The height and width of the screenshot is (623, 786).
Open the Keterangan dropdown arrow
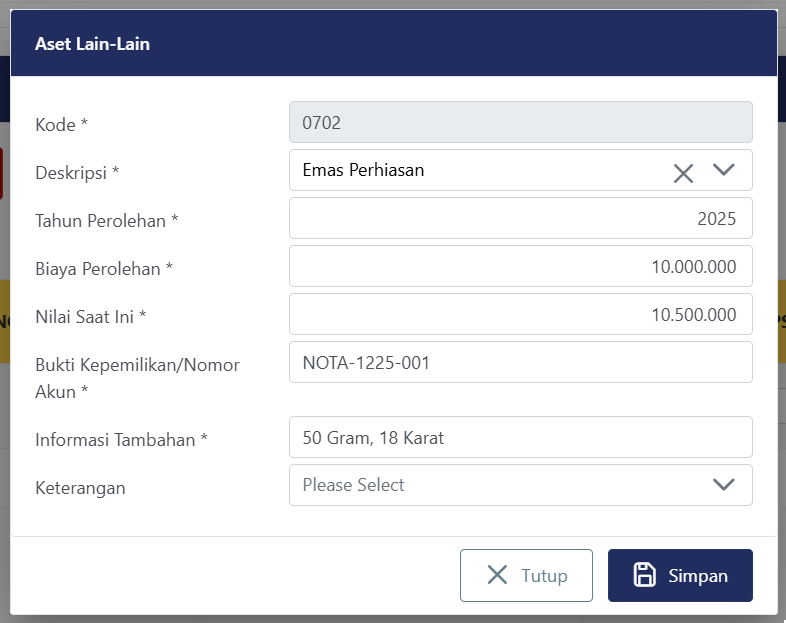[x=724, y=485]
